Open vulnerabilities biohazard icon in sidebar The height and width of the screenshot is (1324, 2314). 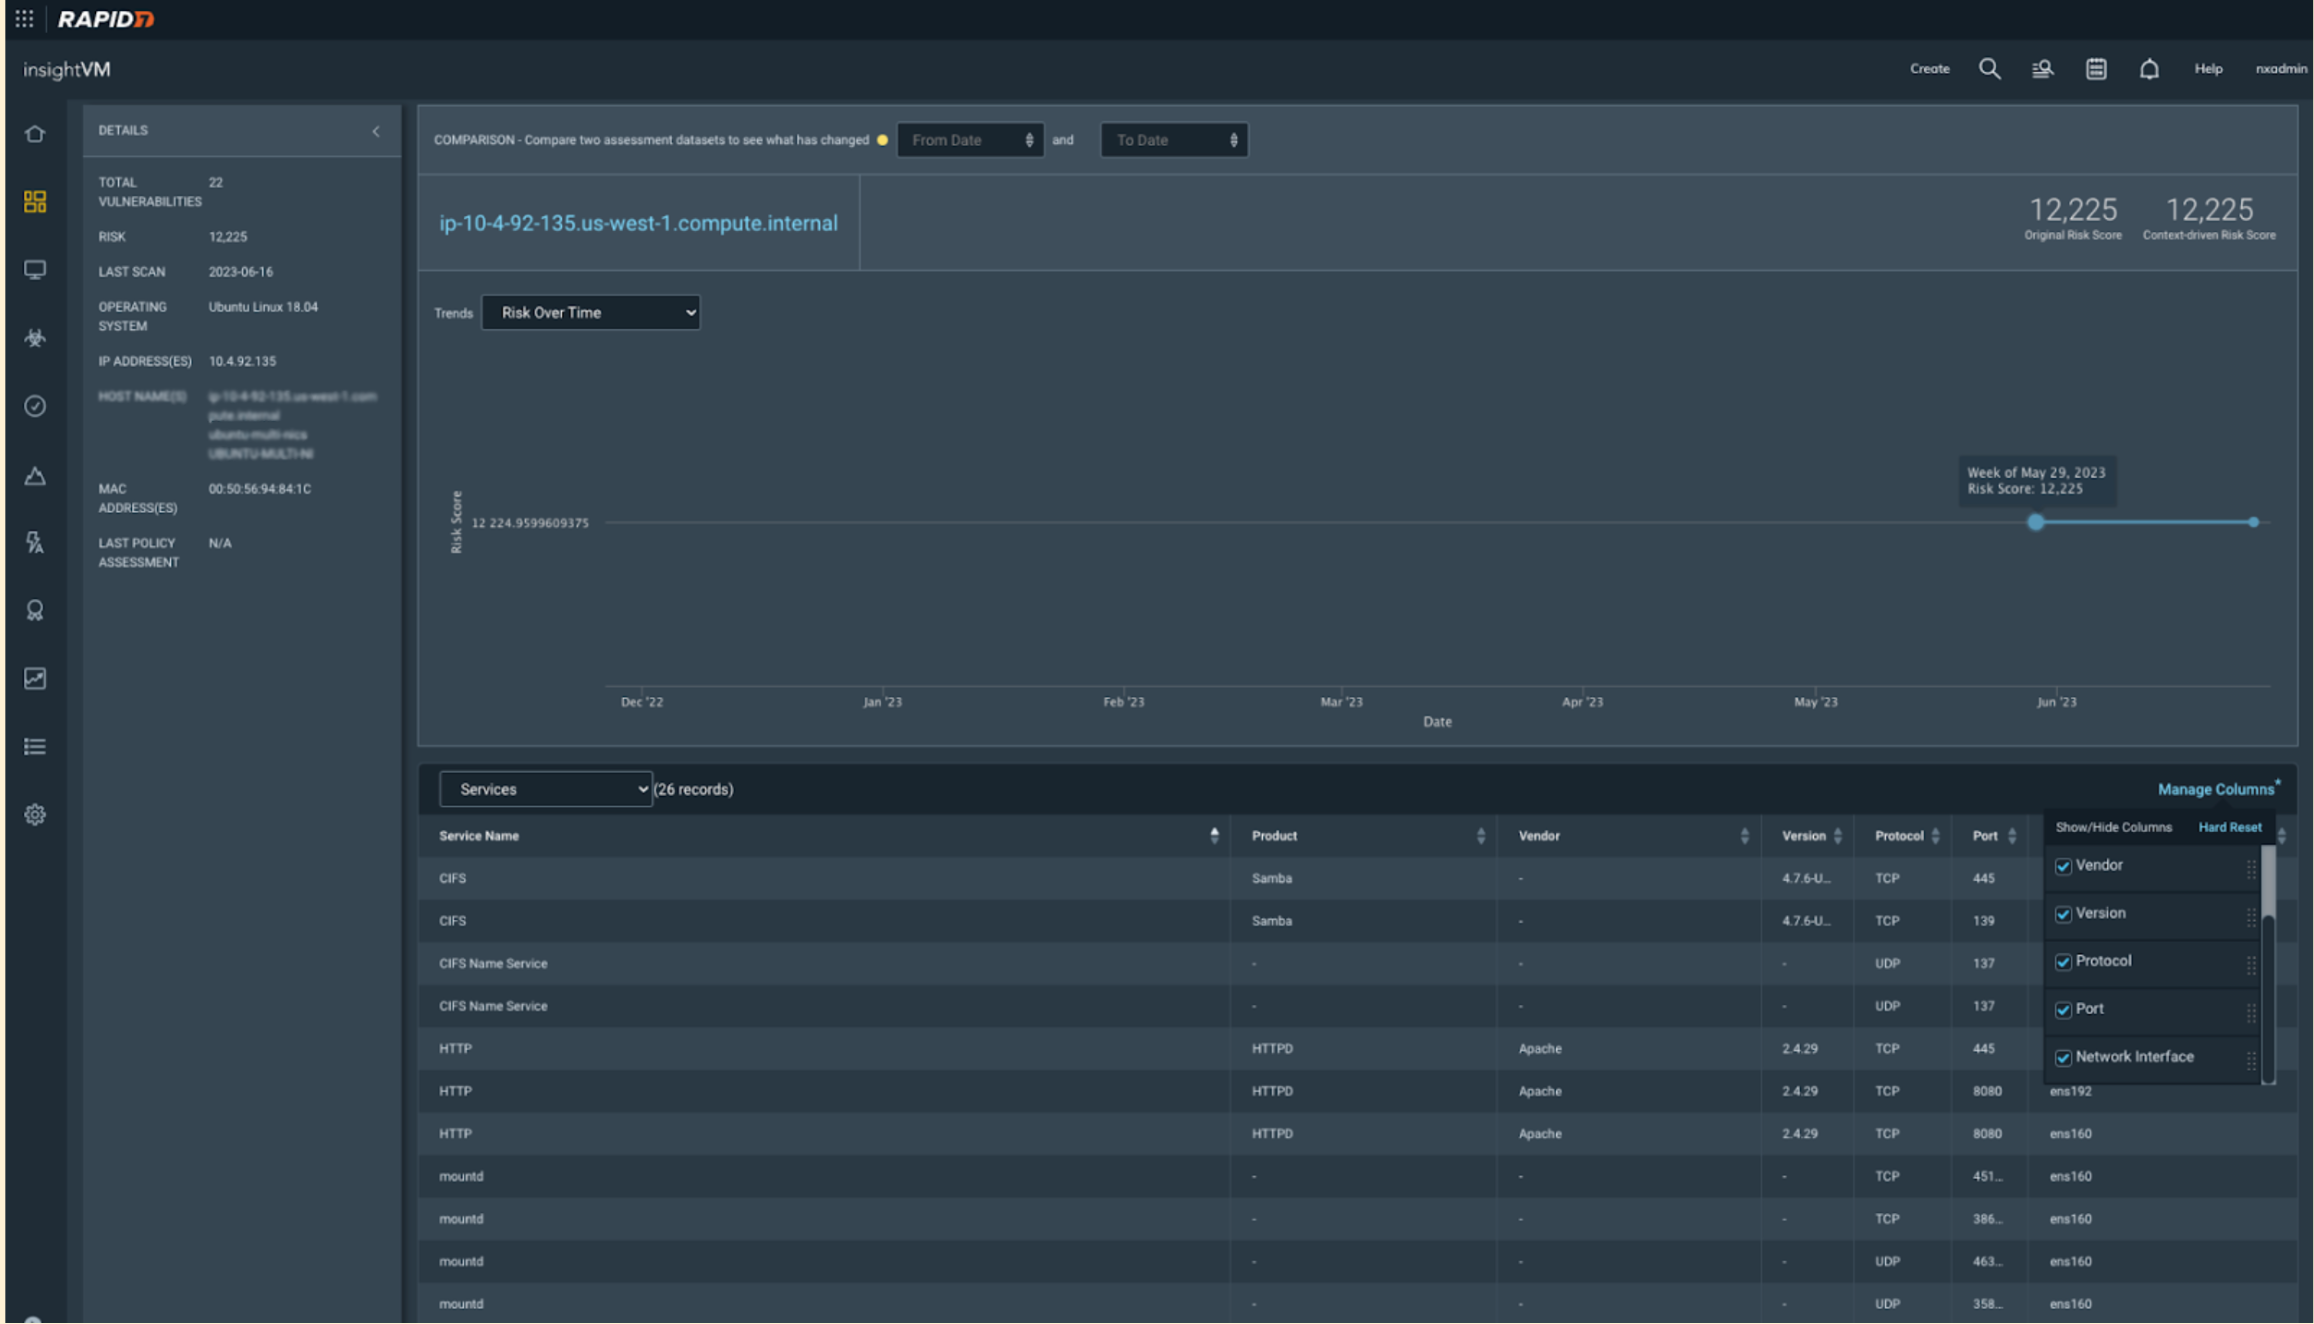pos(35,338)
